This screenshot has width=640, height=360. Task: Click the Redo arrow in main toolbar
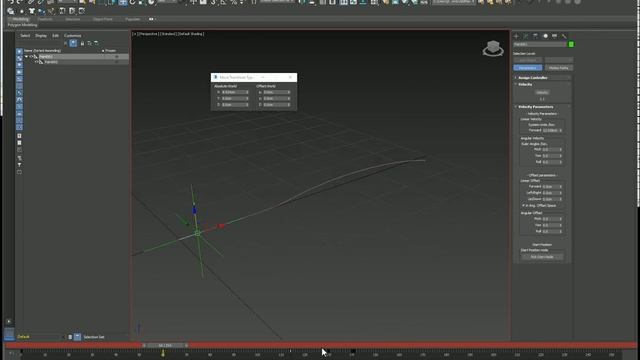click(x=20, y=2)
